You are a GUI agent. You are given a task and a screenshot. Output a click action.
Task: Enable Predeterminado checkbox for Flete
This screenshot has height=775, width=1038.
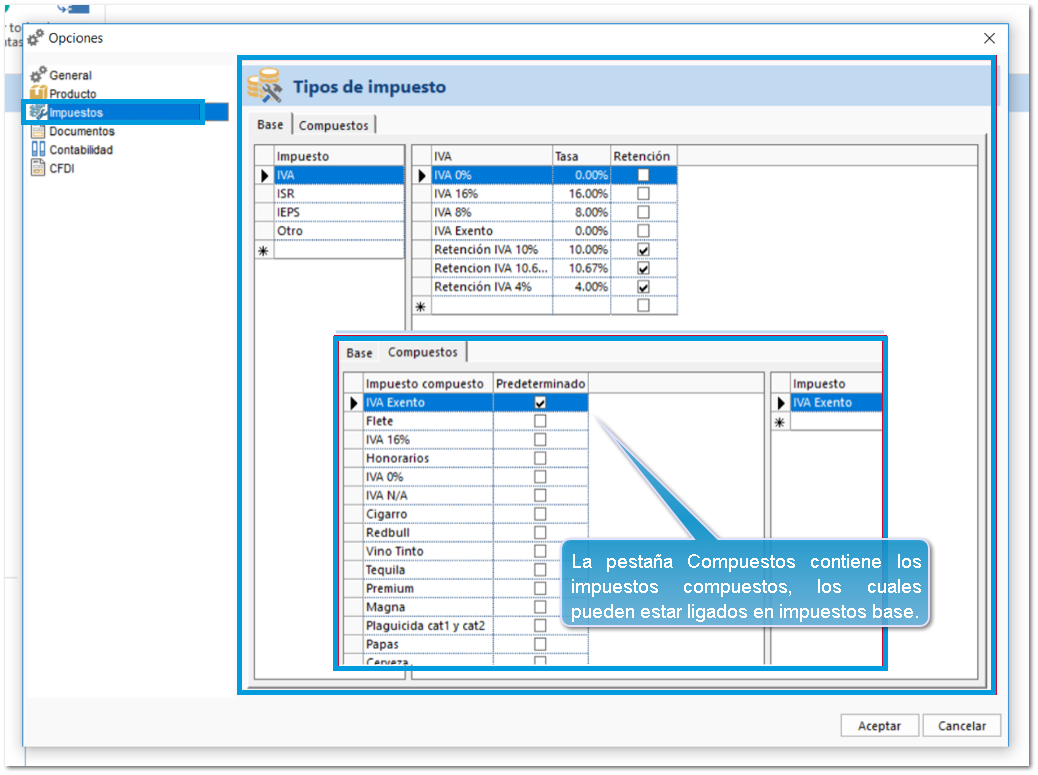point(540,421)
